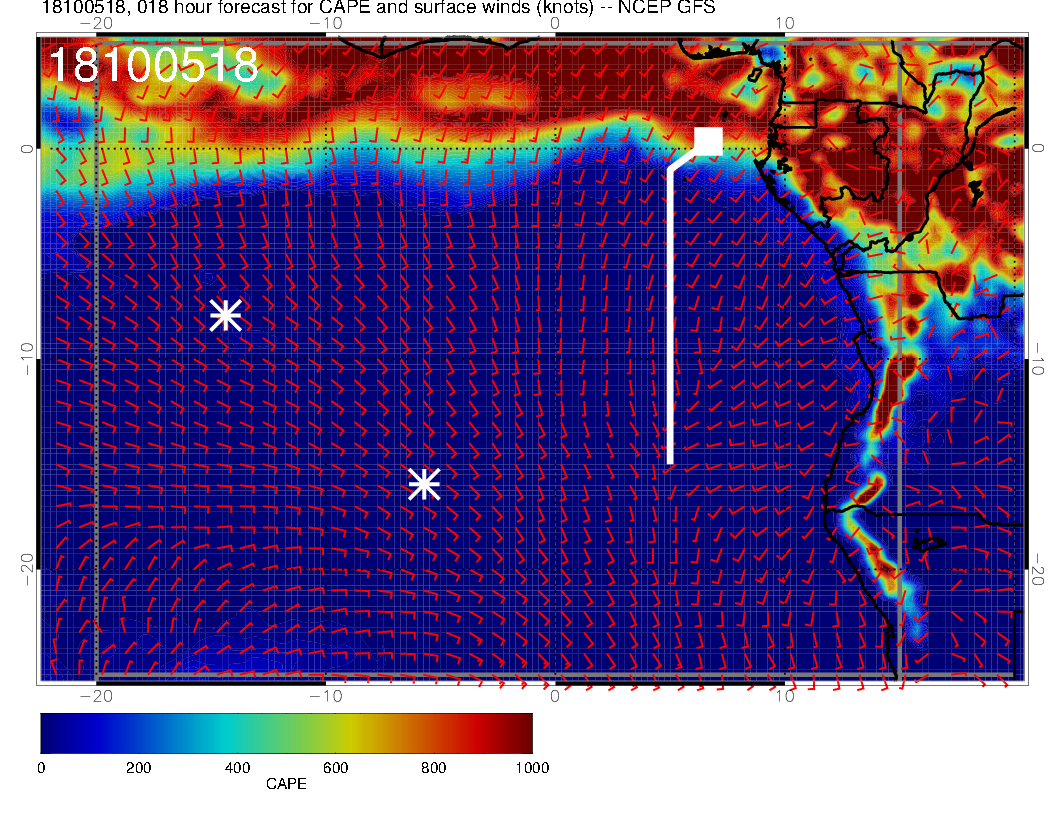Click the white vertical track line
Viewport: 1056px width, 816px height.
tap(670, 320)
